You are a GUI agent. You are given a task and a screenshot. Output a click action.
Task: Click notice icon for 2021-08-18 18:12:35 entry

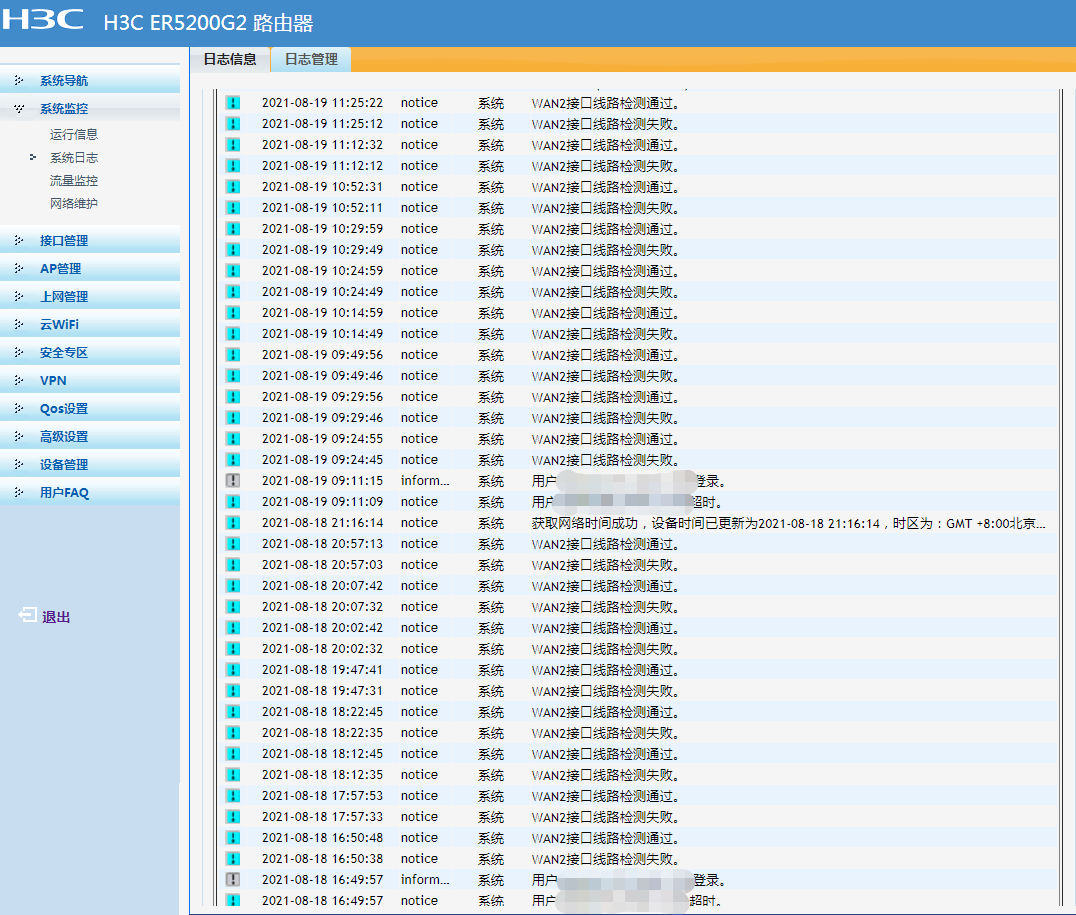click(x=233, y=775)
